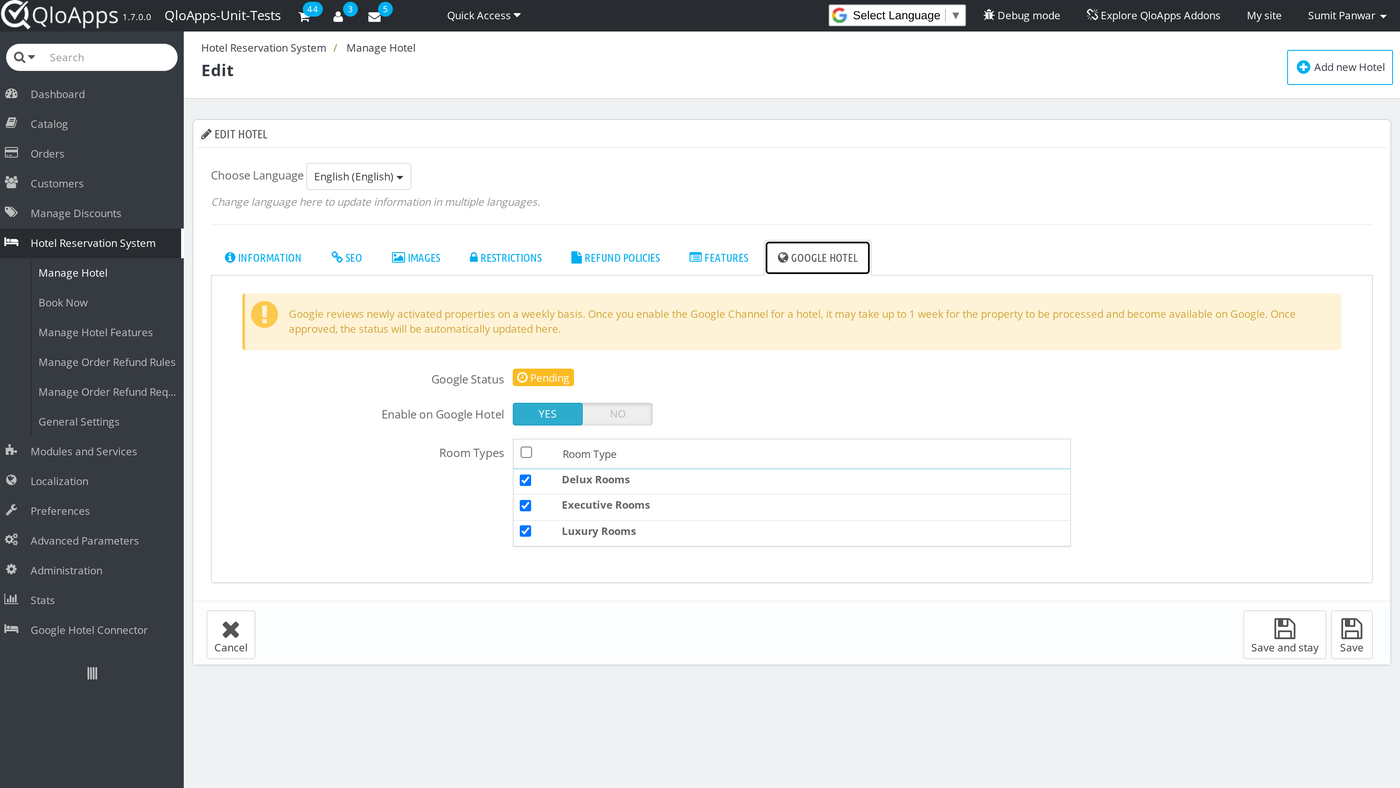
Task: Switch to the Images tab
Action: (x=416, y=258)
